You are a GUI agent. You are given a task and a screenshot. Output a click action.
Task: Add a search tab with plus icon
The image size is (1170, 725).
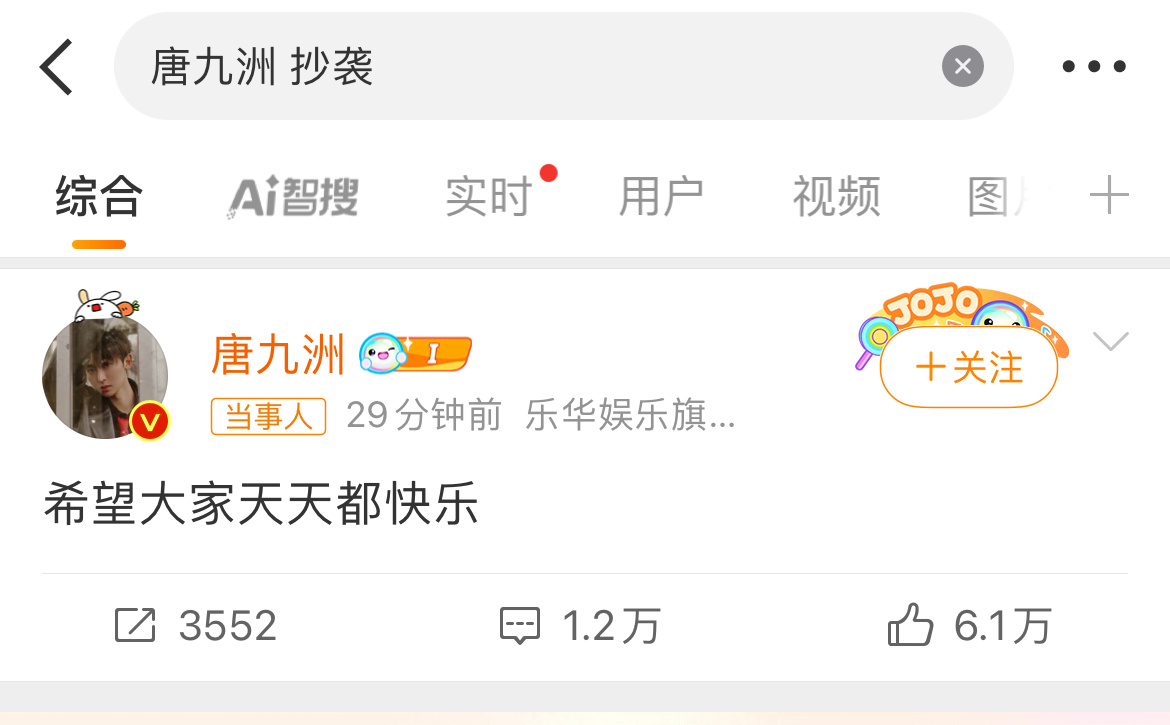coord(1109,195)
